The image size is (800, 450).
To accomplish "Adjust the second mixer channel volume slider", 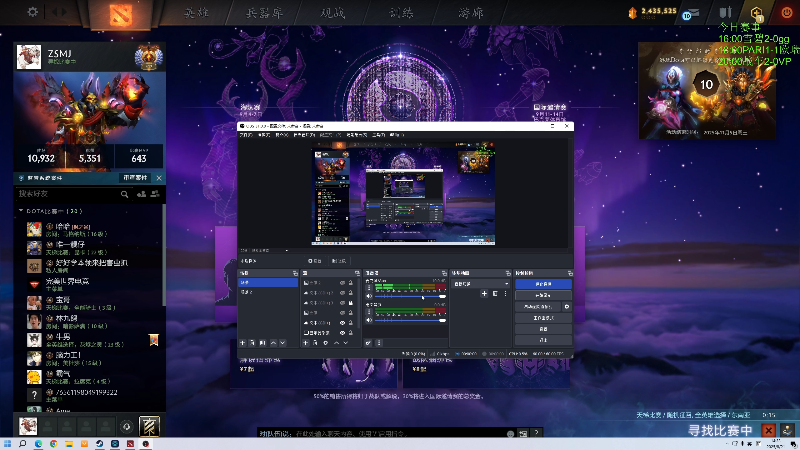I will click(410, 320).
